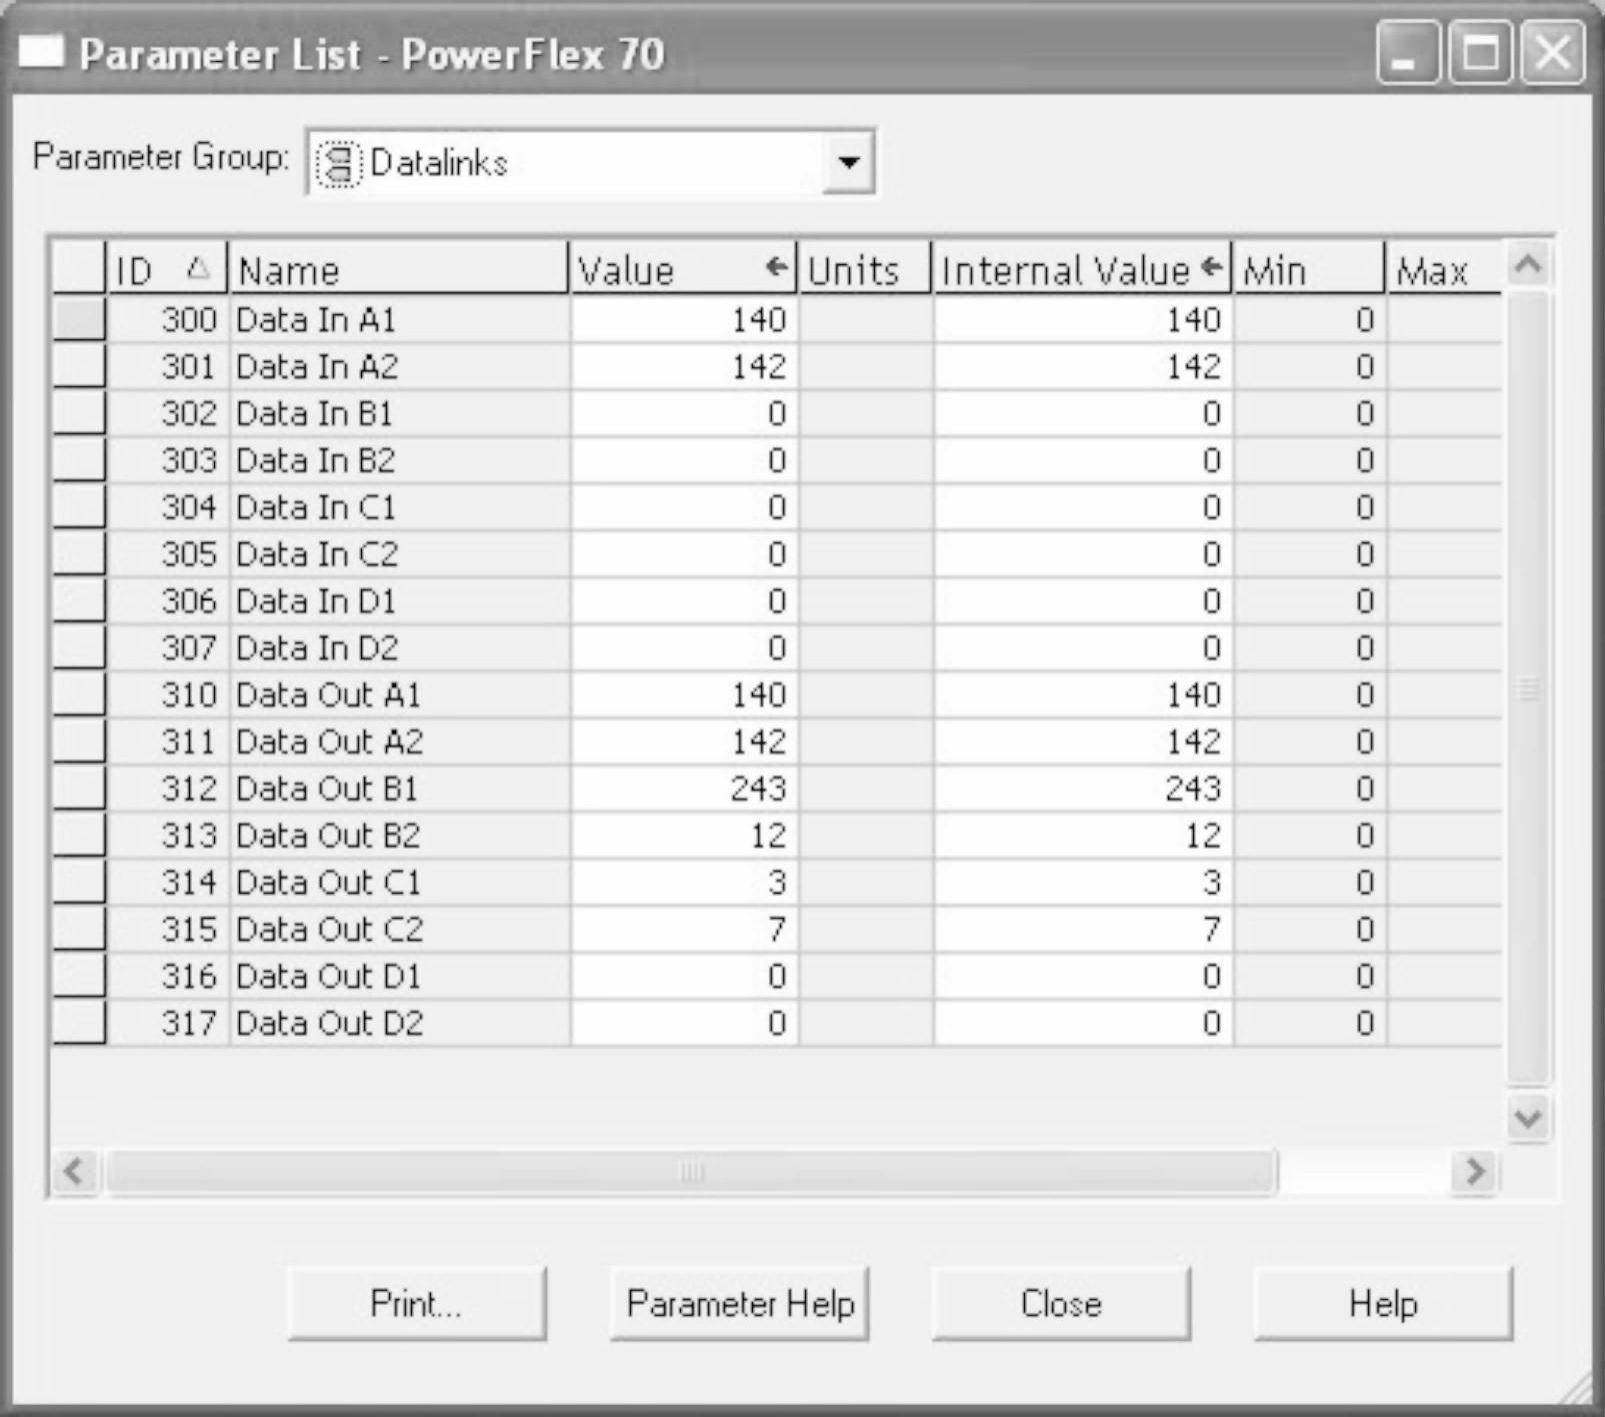Click the Help button
Screen dimensions: 1605x1417
1383,1304
